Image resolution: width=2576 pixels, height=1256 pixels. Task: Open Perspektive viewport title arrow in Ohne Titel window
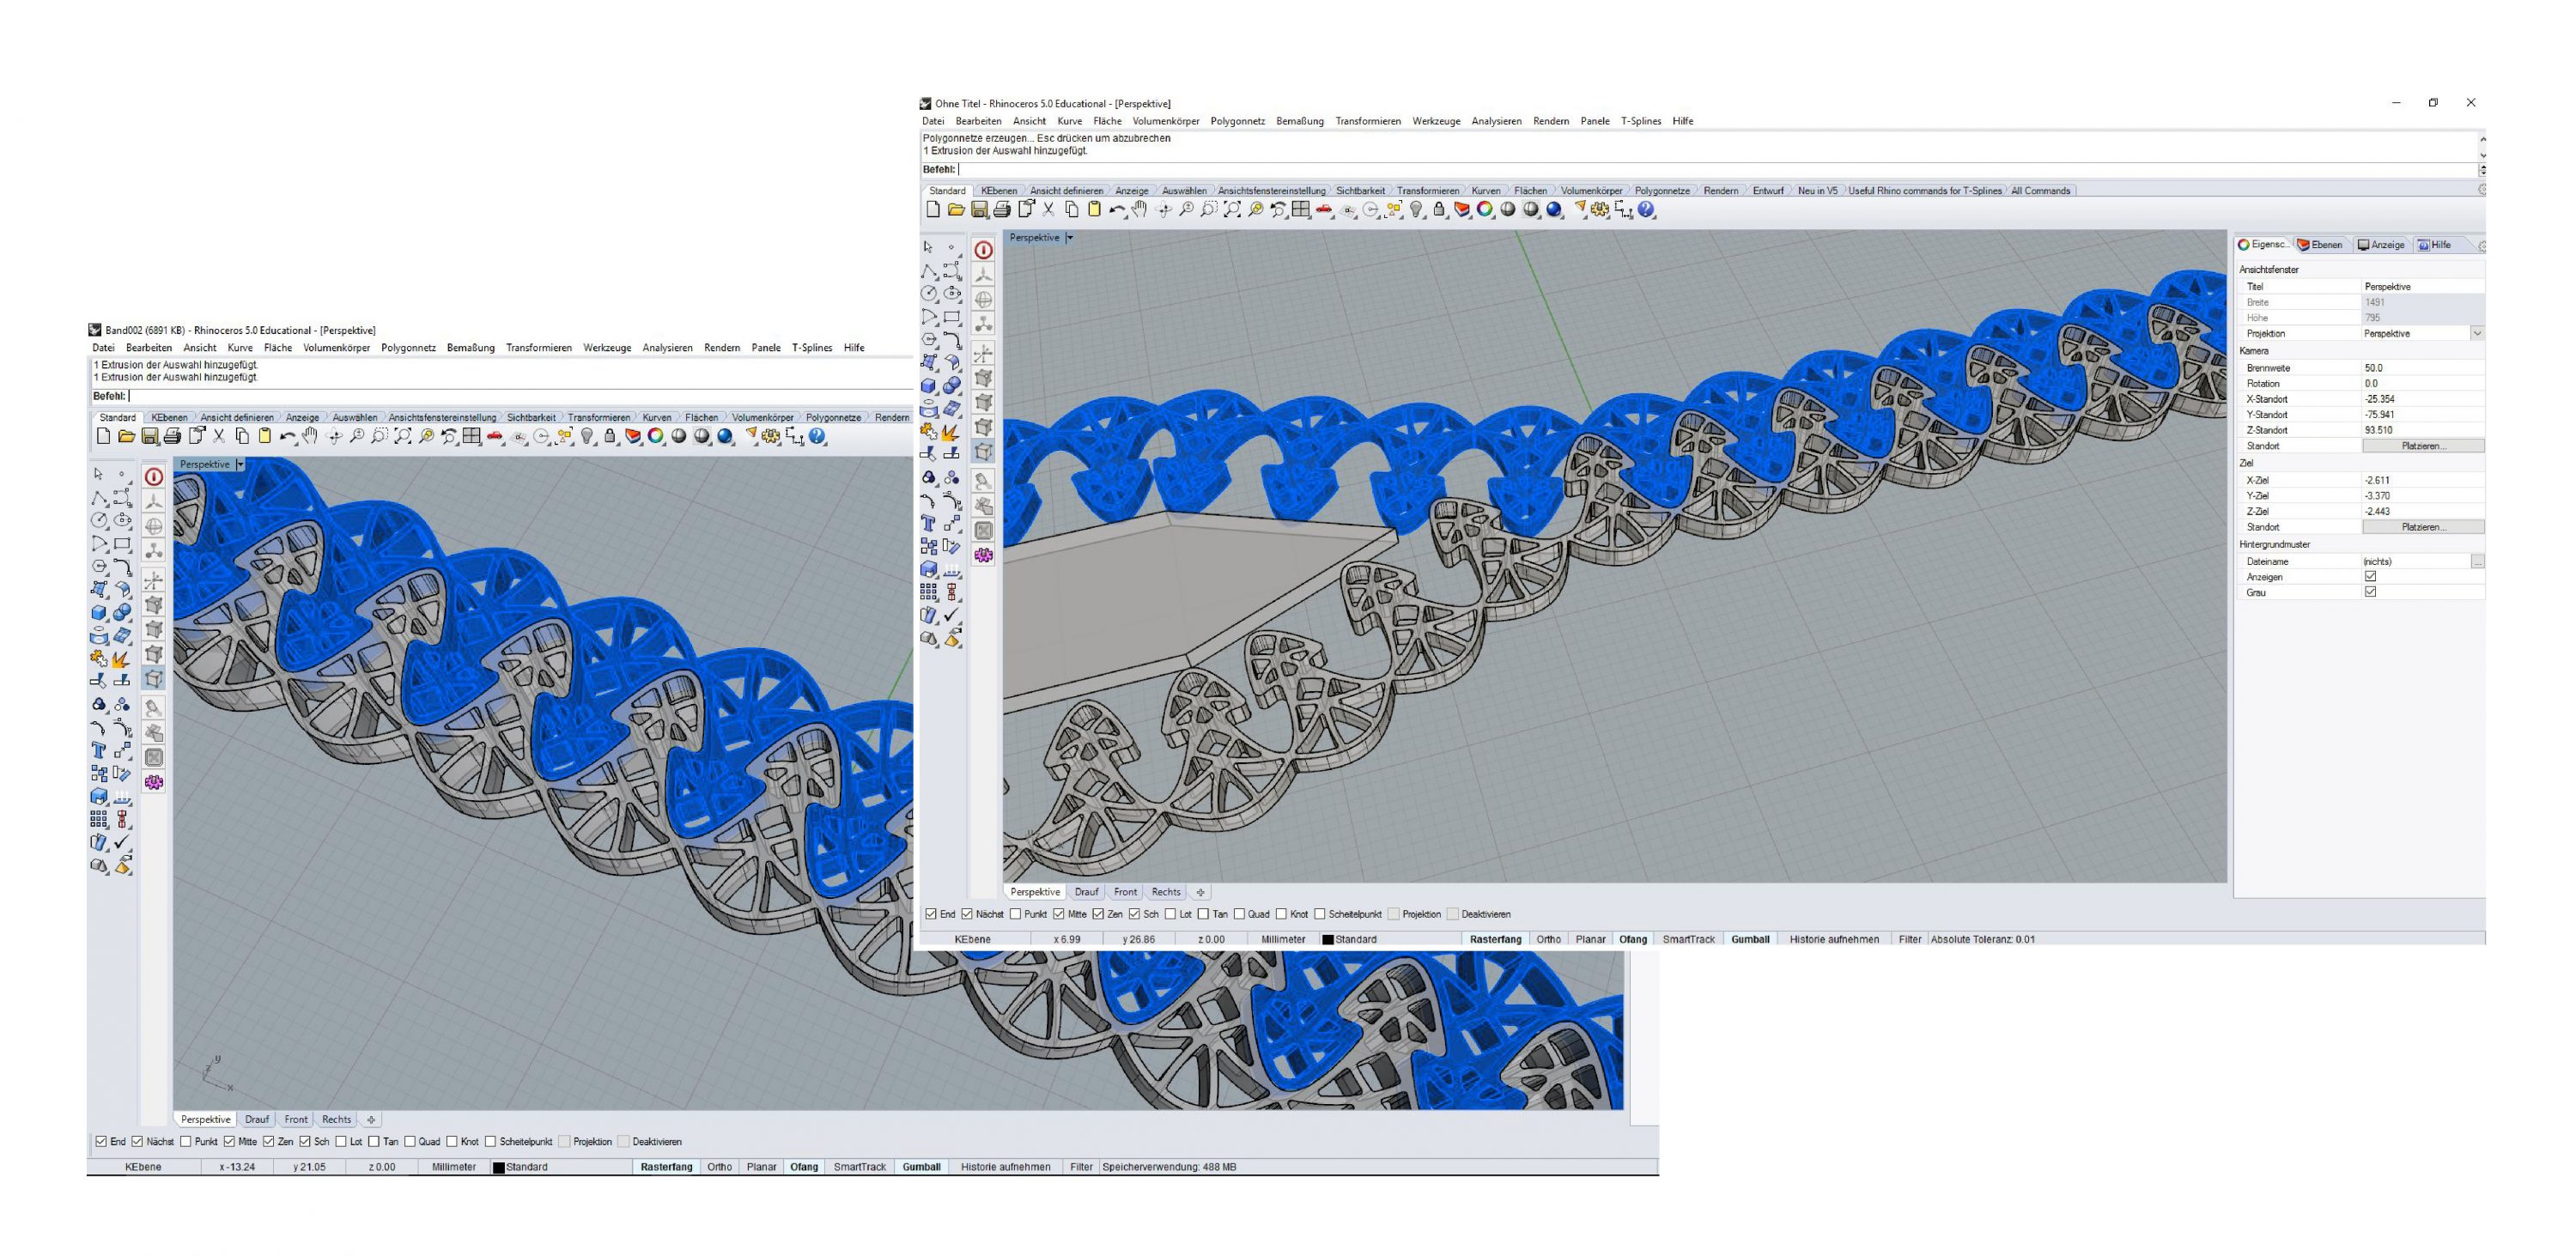(1069, 238)
